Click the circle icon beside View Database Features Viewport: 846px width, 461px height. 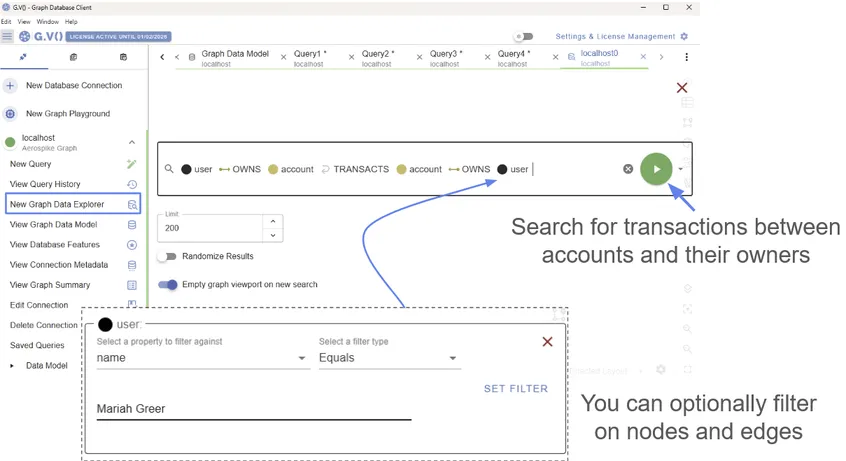click(x=132, y=245)
